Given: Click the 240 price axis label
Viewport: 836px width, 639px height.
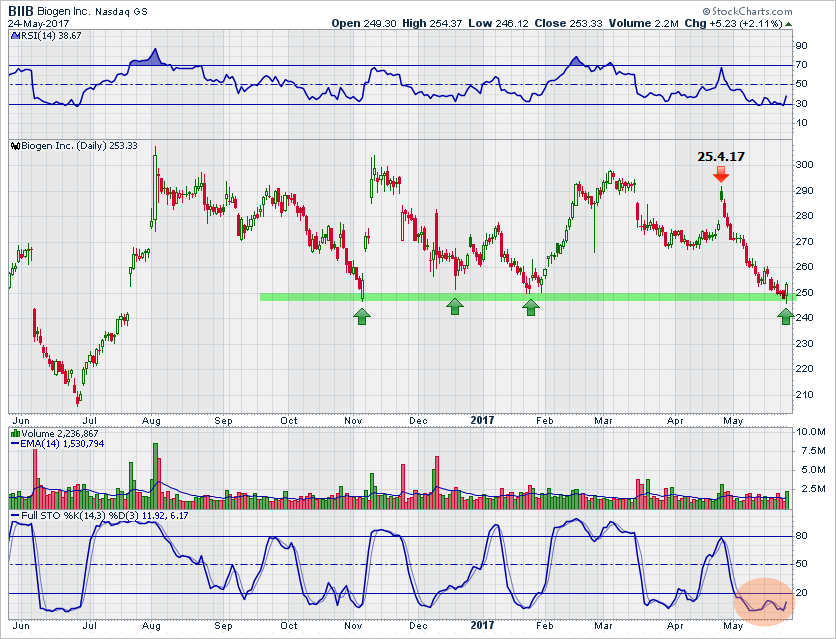Looking at the screenshot, I should (x=804, y=318).
